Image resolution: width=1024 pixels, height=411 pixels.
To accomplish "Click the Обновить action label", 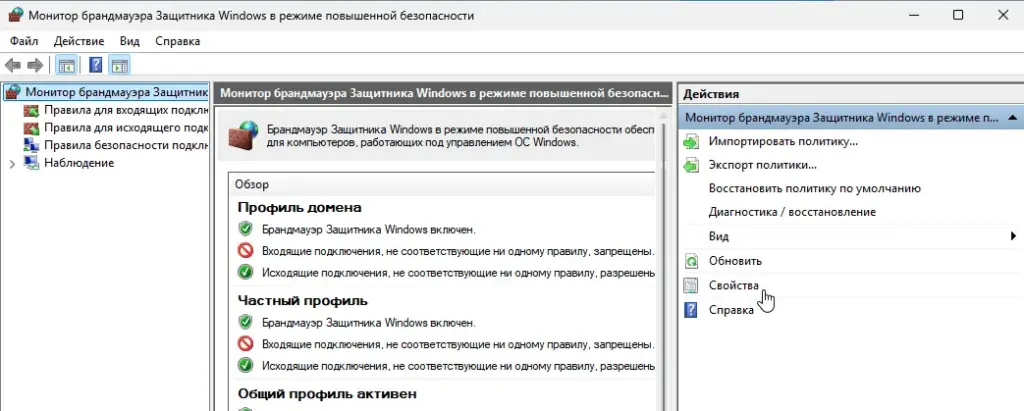I will point(735,261).
